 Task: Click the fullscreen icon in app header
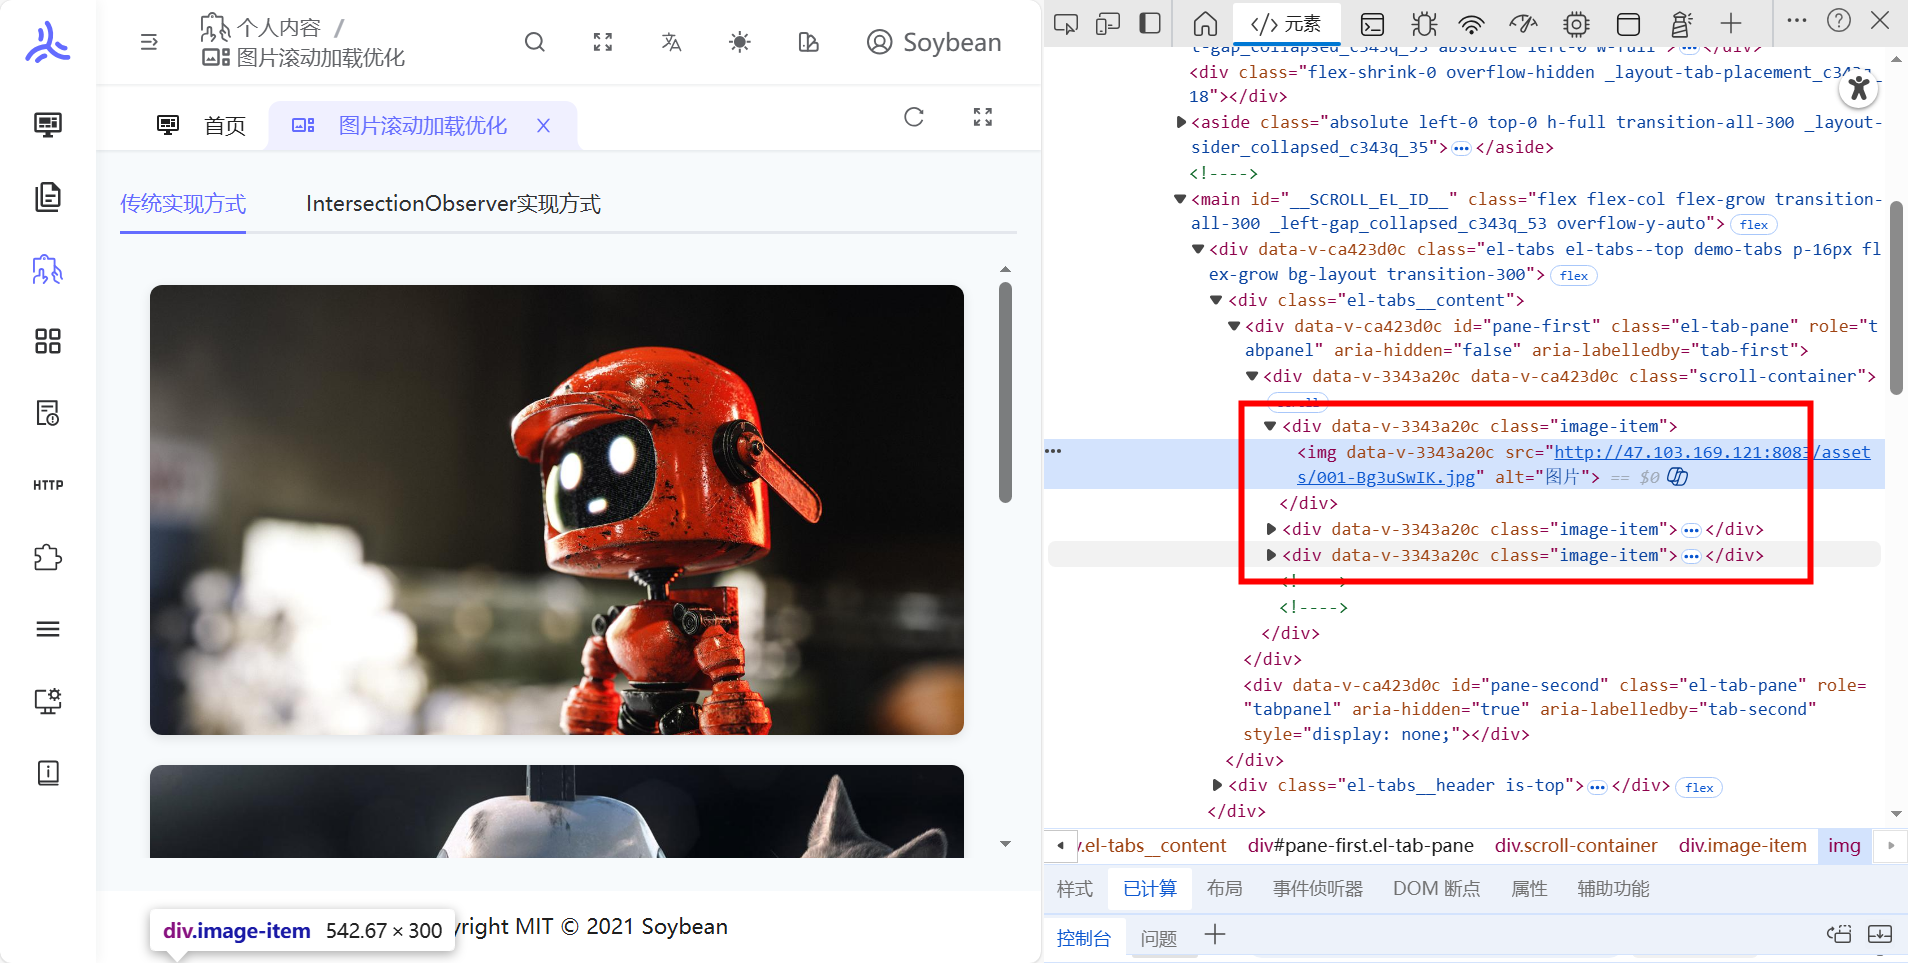point(602,42)
